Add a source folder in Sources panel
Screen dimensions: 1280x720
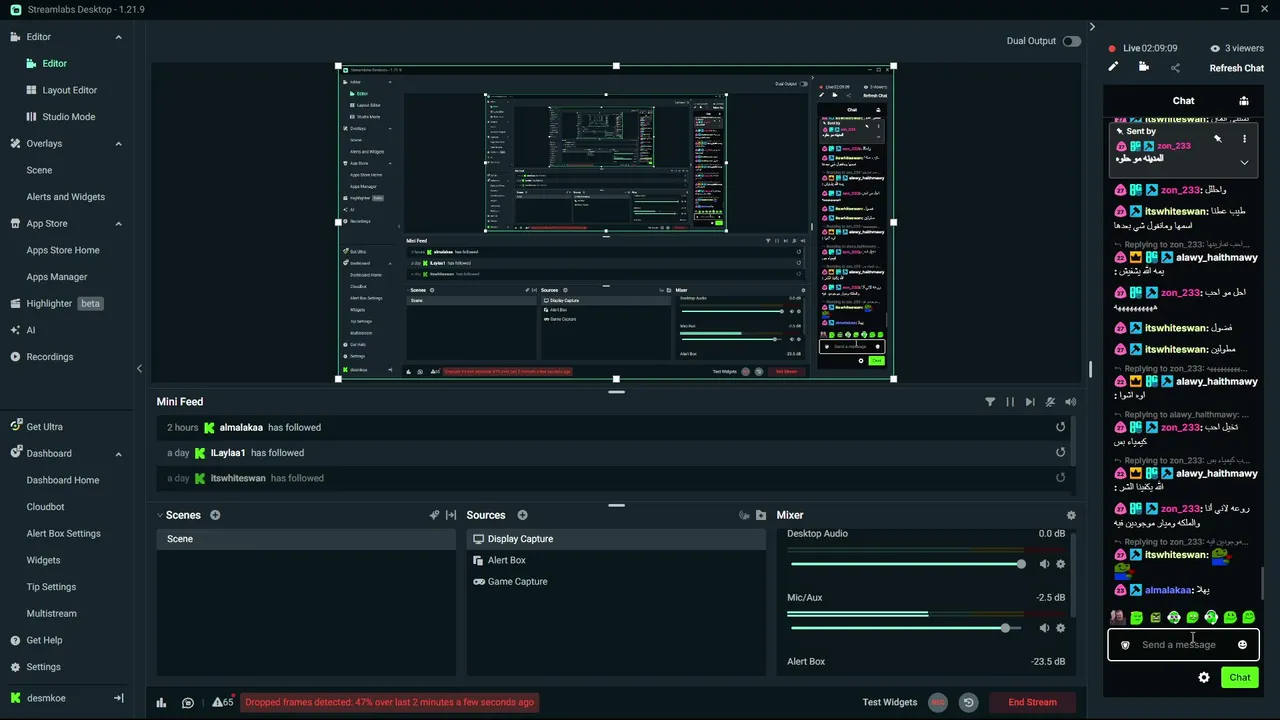pyautogui.click(x=761, y=515)
